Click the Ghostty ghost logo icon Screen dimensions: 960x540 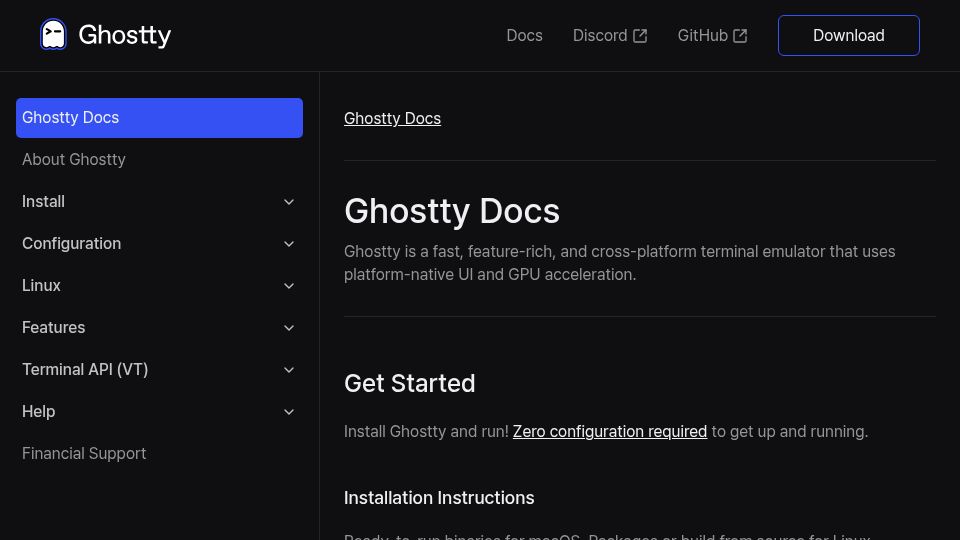coord(53,34)
